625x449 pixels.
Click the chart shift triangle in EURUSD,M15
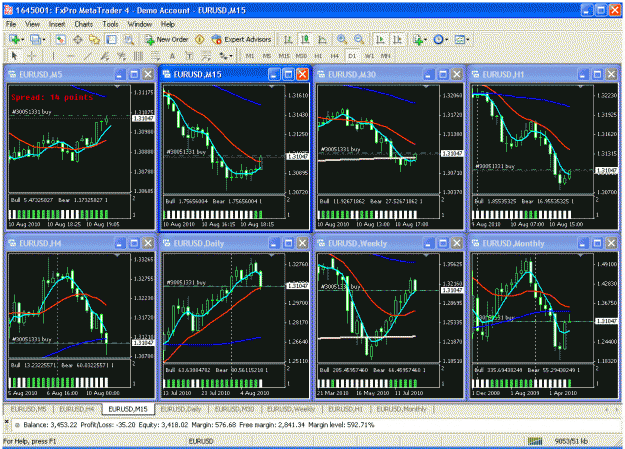(x=271, y=87)
